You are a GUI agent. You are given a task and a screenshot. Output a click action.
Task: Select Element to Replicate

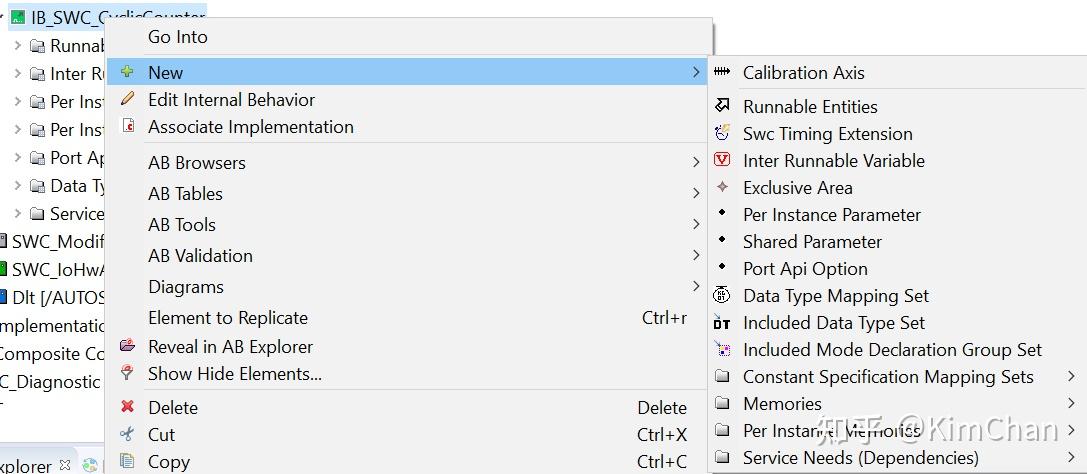(x=228, y=318)
